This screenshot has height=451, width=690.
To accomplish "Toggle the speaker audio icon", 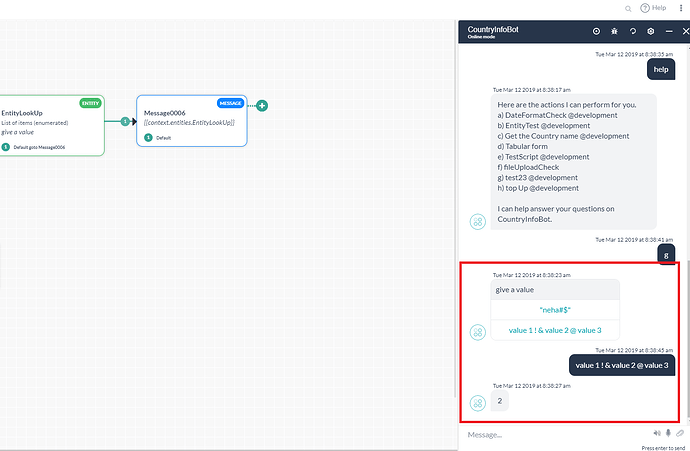I will point(657,434).
